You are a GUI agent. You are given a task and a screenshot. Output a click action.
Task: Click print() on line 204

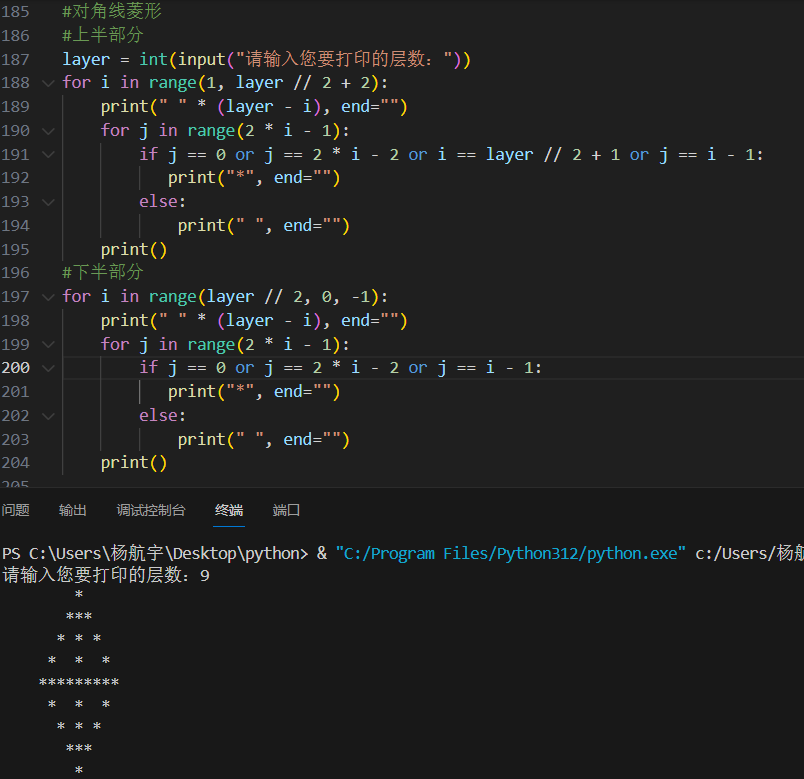click(x=134, y=464)
